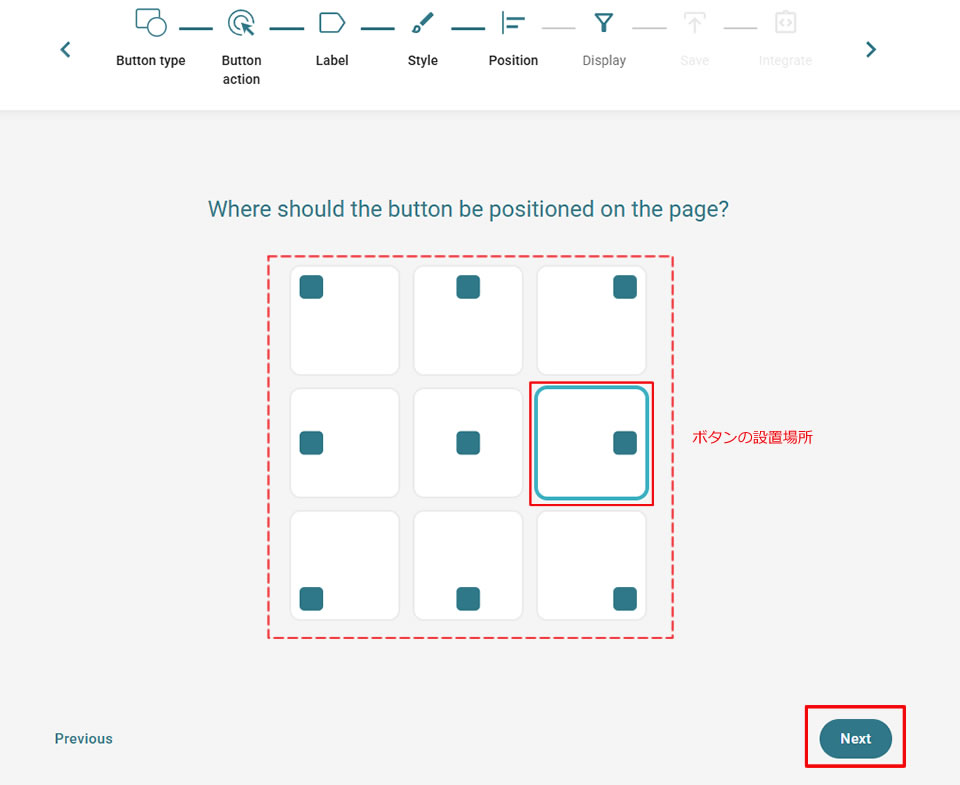Click the left chevron to scroll steps
The height and width of the screenshot is (785, 960).
[x=65, y=48]
